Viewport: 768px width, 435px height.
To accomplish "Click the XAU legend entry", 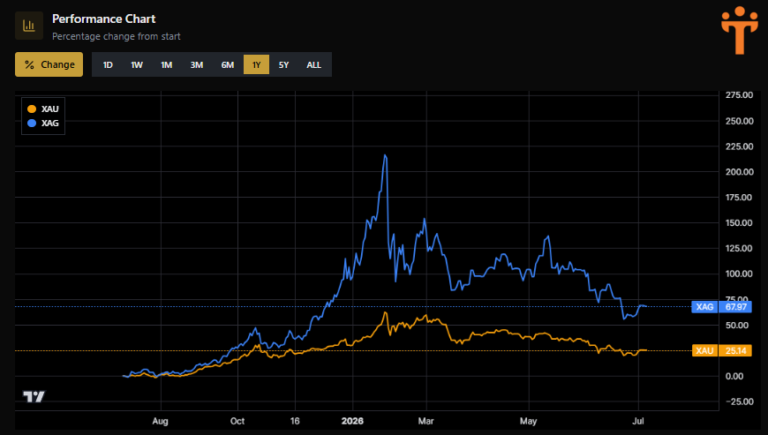I will pos(43,109).
